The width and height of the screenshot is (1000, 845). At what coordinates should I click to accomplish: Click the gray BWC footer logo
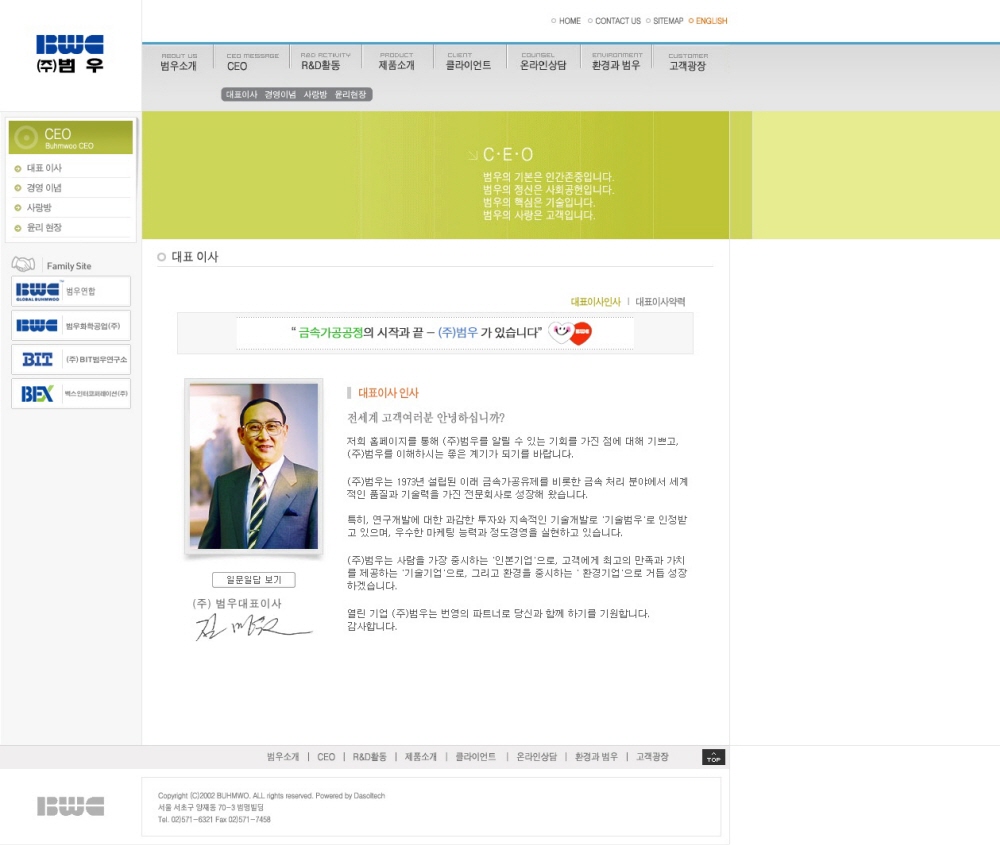pos(70,806)
